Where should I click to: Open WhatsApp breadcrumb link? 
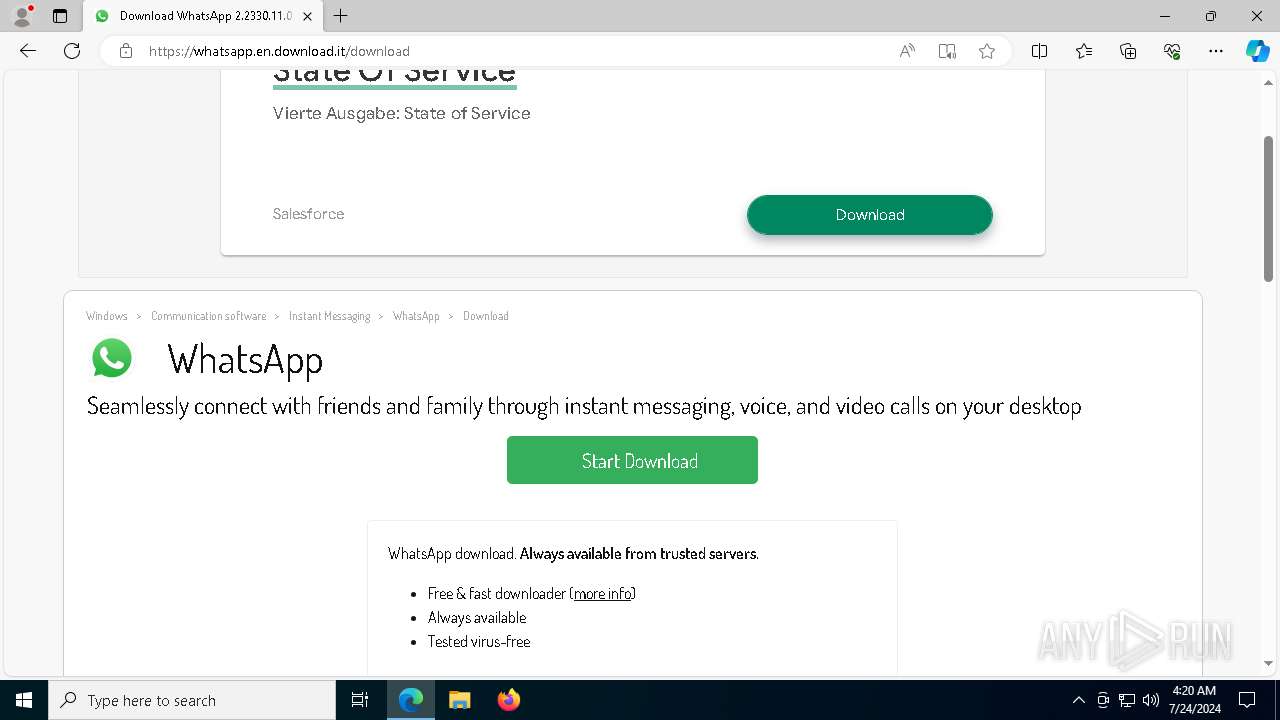click(416, 316)
